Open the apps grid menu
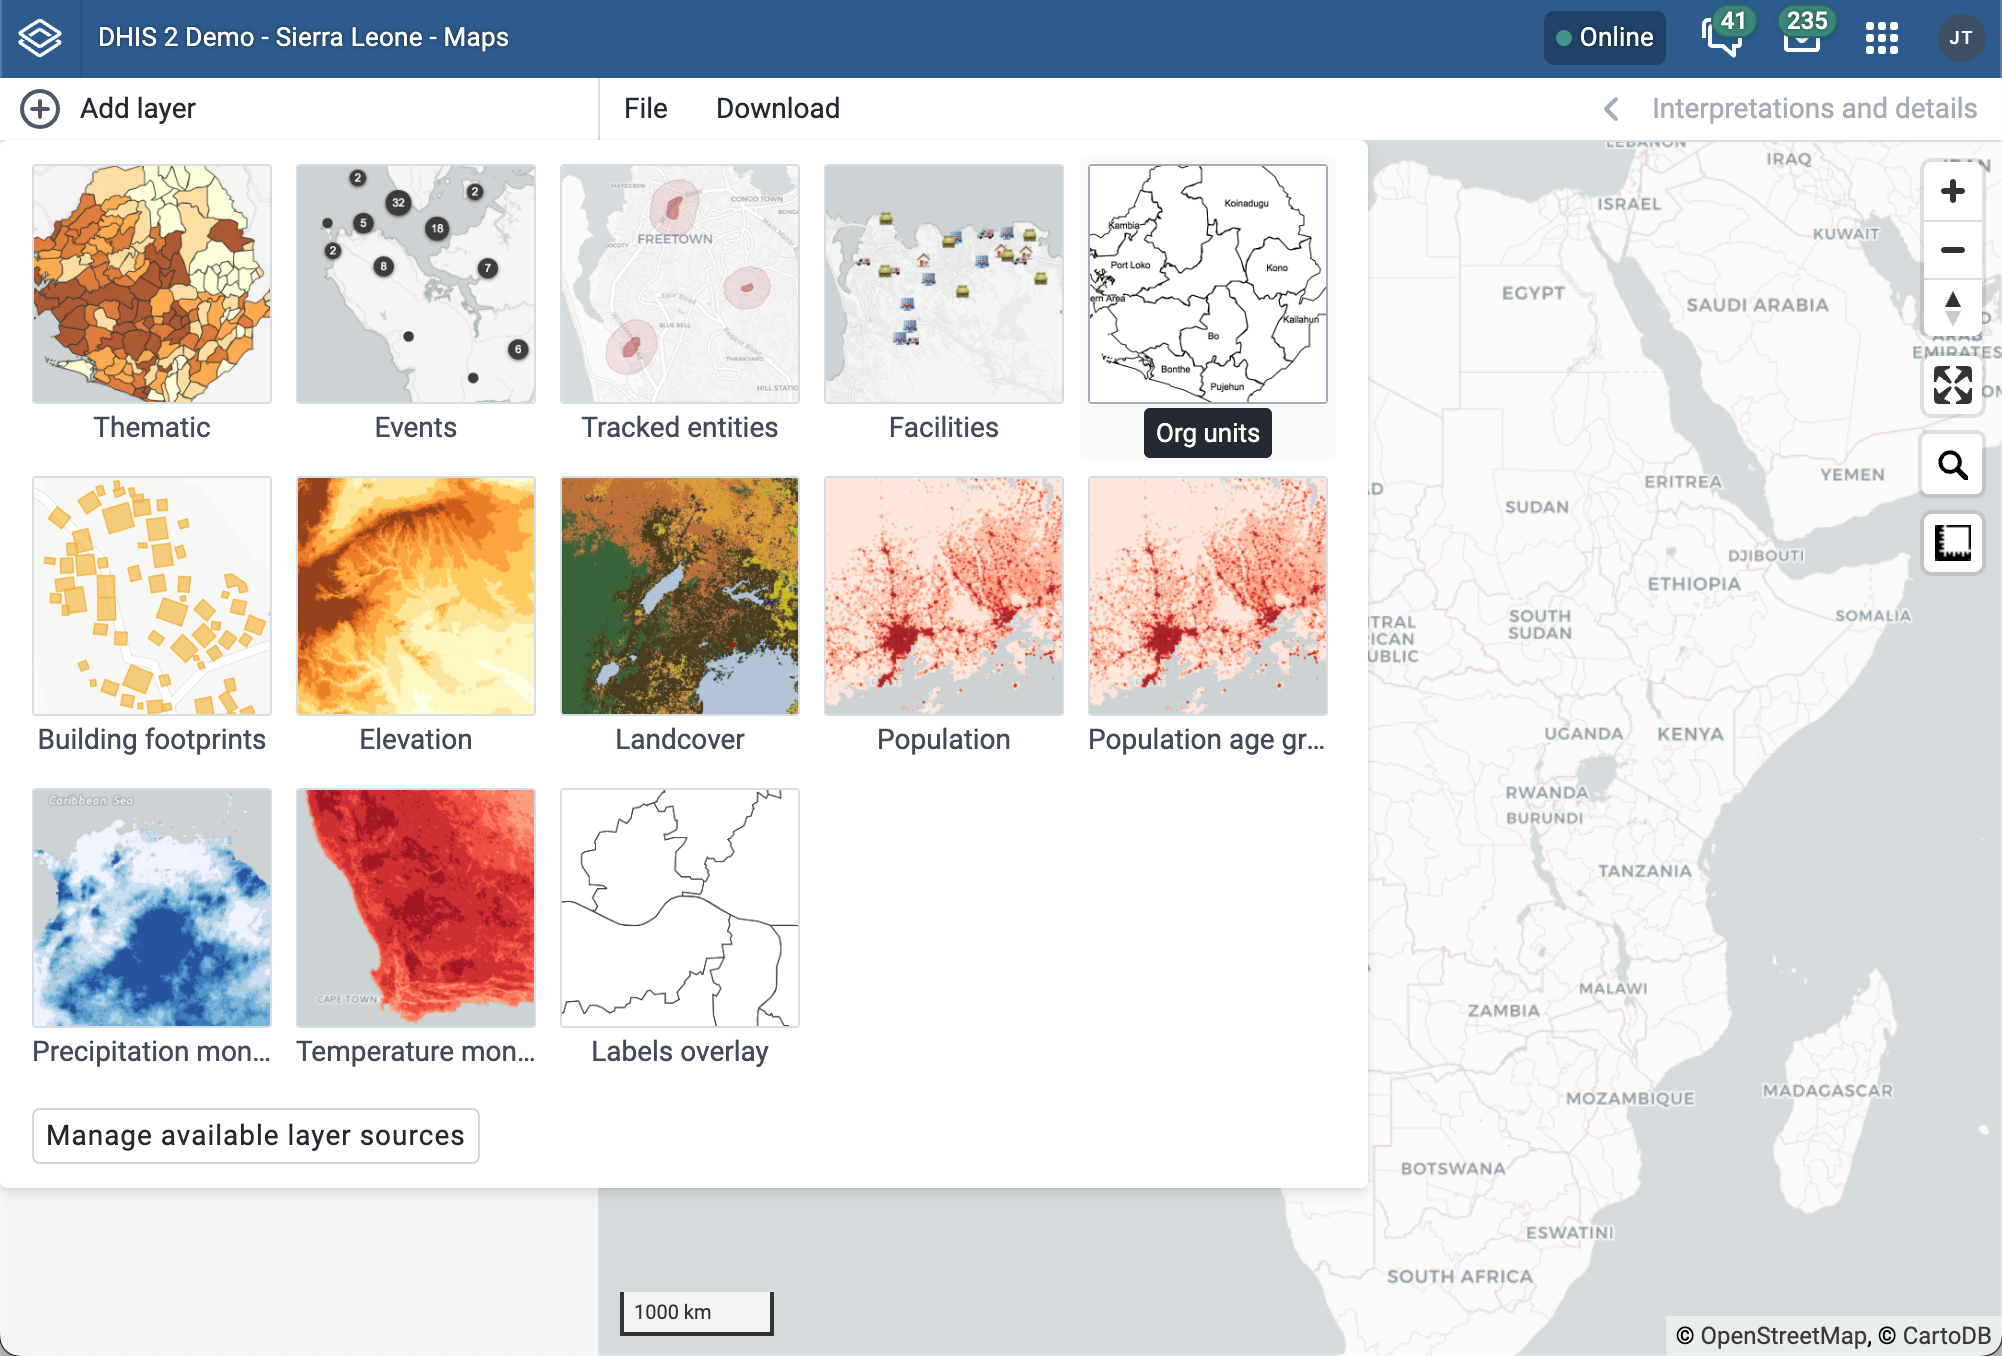The image size is (2002, 1356). (1881, 38)
